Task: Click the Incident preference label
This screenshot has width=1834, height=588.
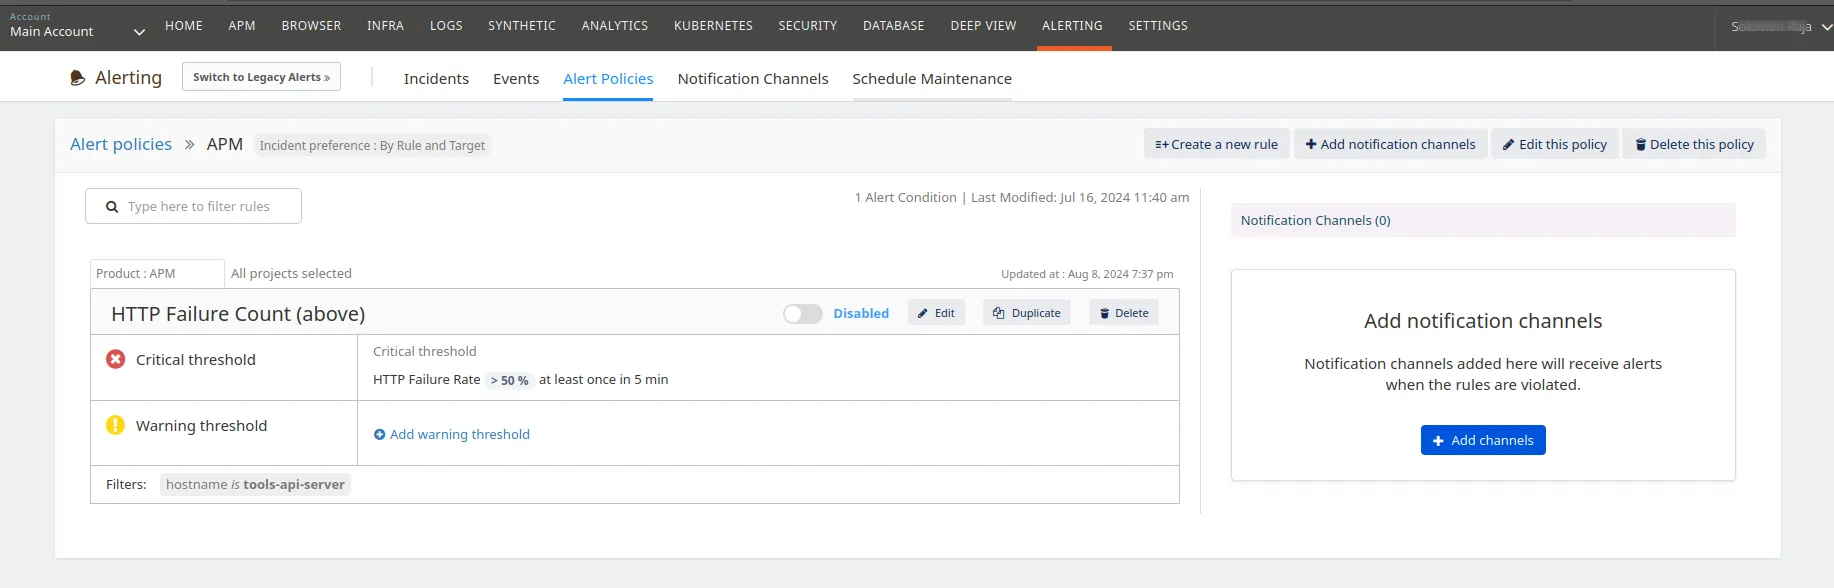Action: pos(372,145)
